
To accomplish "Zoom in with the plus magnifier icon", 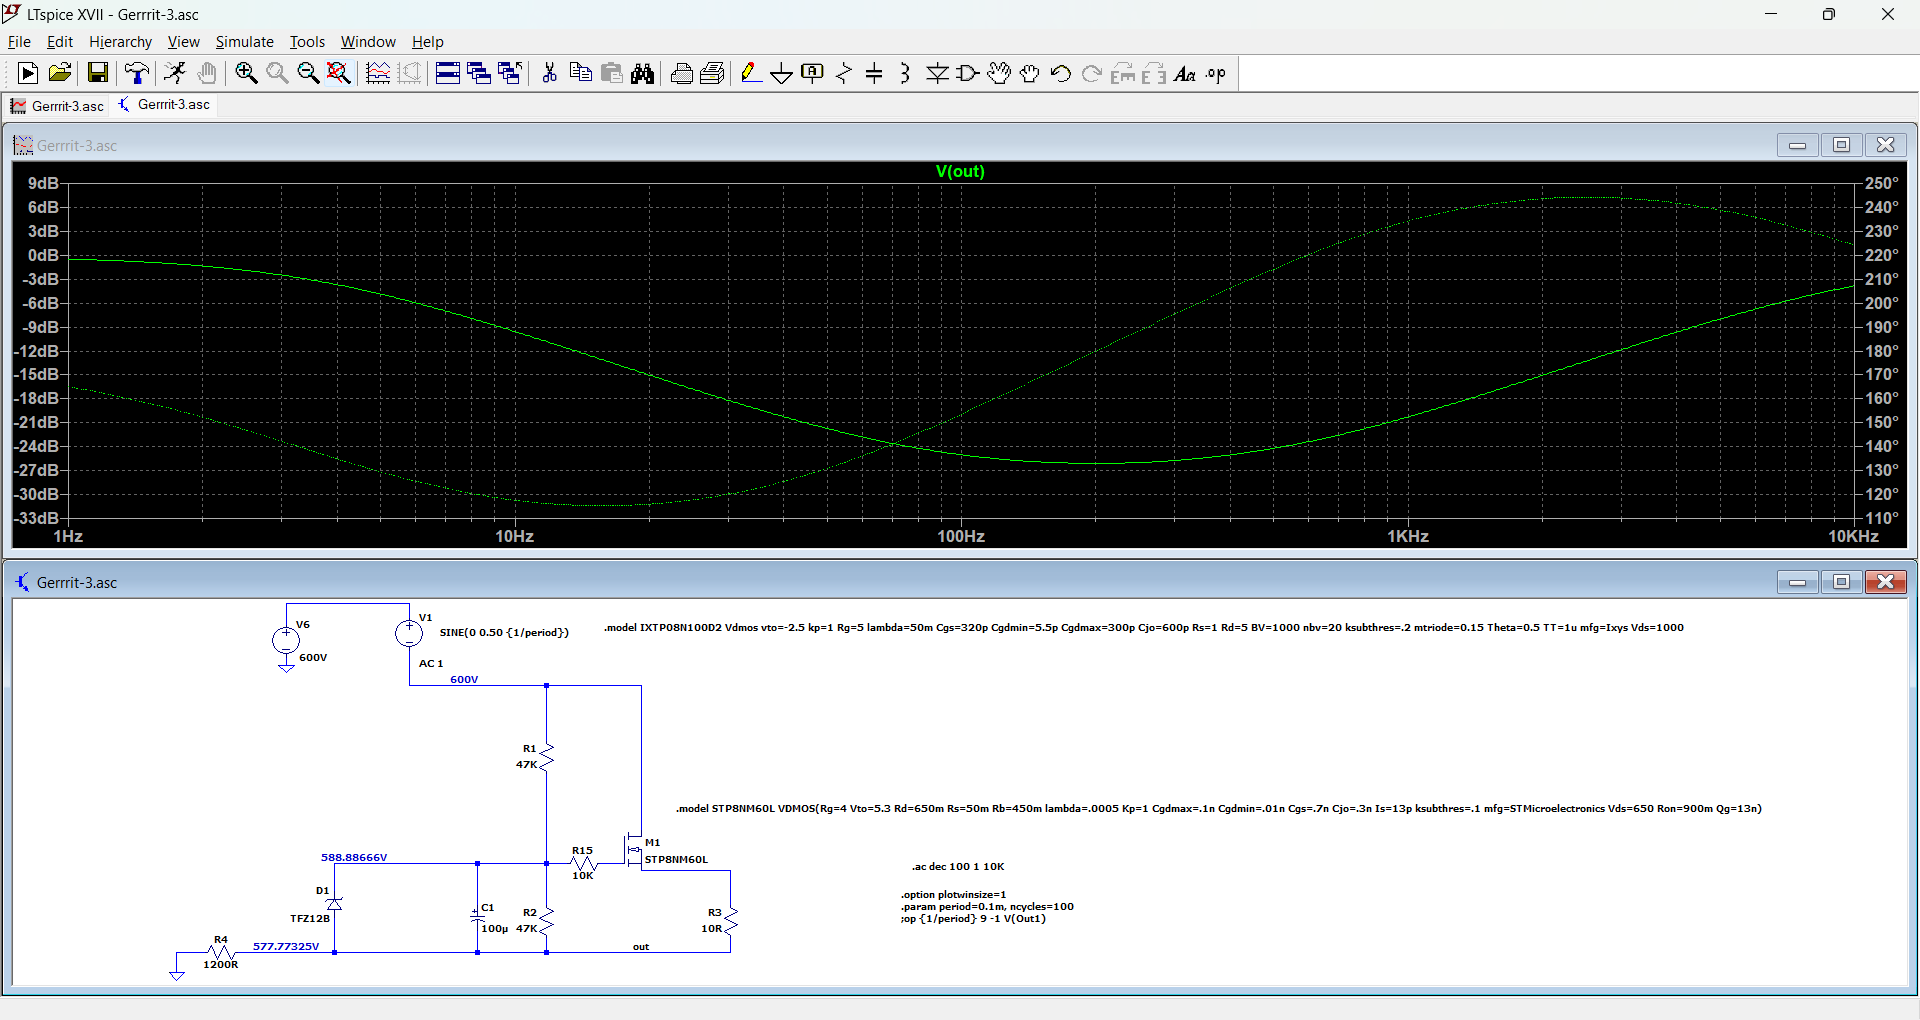I will [246, 73].
